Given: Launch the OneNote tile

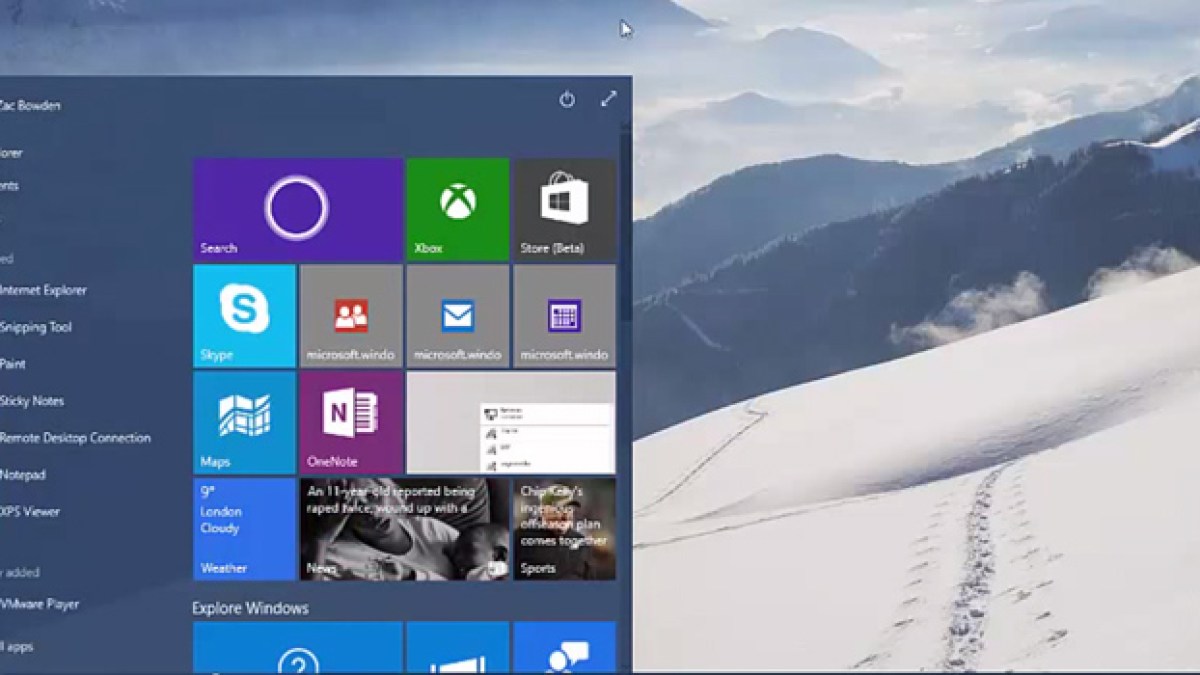Looking at the screenshot, I should (351, 422).
